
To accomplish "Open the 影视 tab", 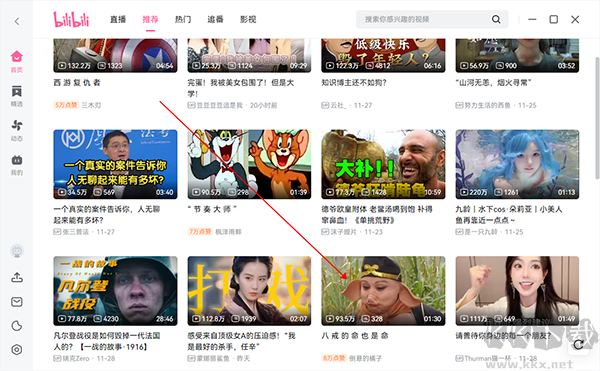I will pos(248,20).
